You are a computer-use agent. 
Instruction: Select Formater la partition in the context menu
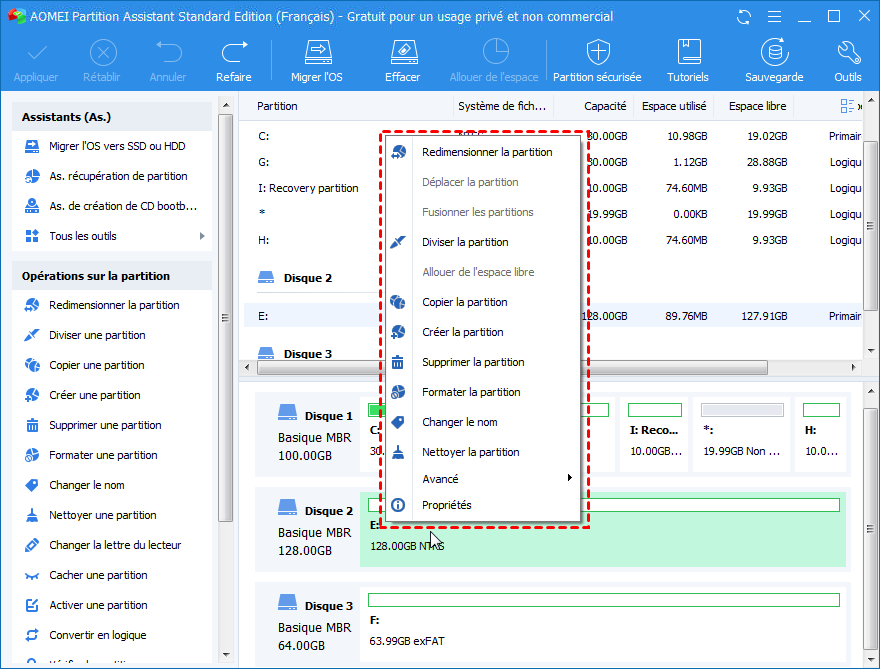(x=471, y=392)
